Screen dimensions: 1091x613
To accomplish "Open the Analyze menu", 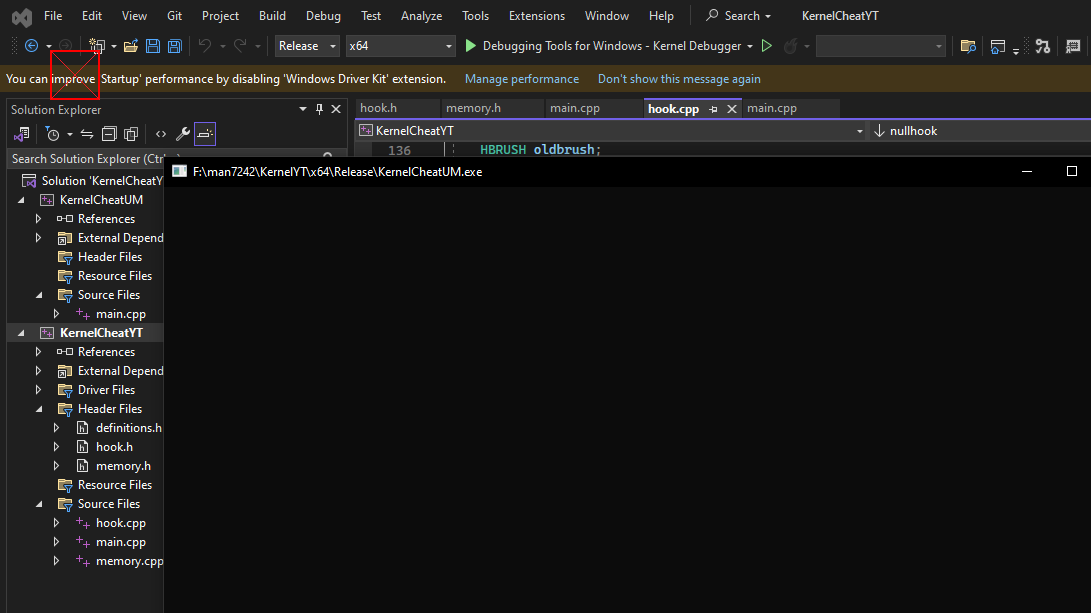I will [421, 16].
